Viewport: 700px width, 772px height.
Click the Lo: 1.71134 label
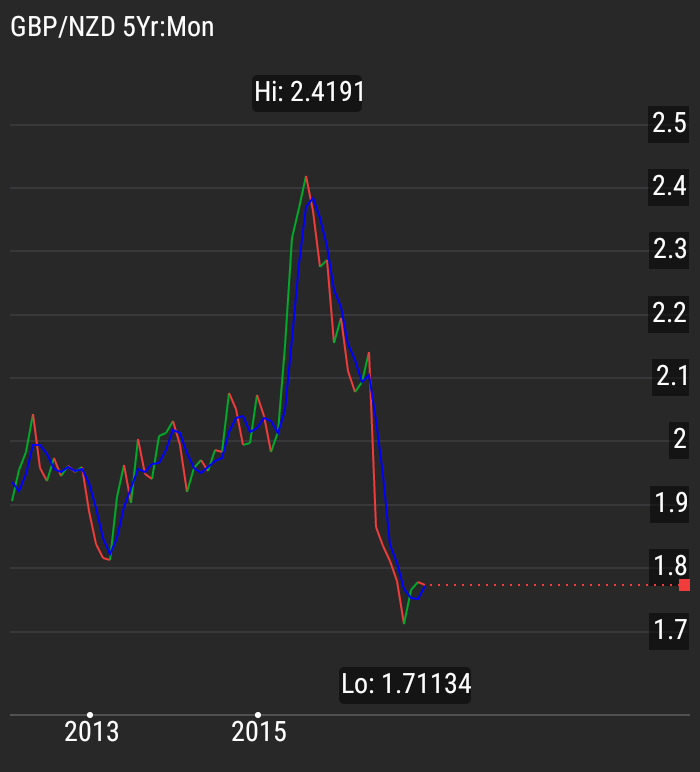405,685
